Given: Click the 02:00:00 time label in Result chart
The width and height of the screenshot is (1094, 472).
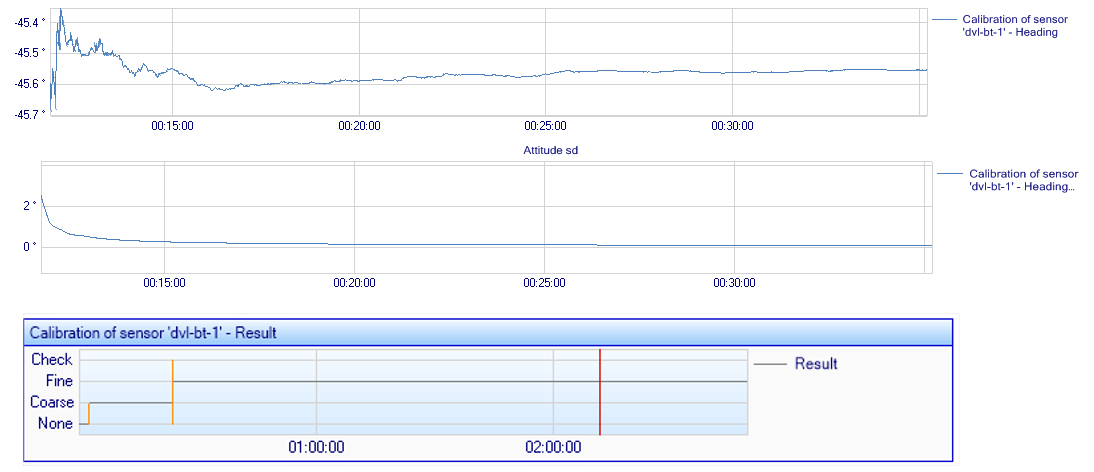Looking at the screenshot, I should [553, 447].
